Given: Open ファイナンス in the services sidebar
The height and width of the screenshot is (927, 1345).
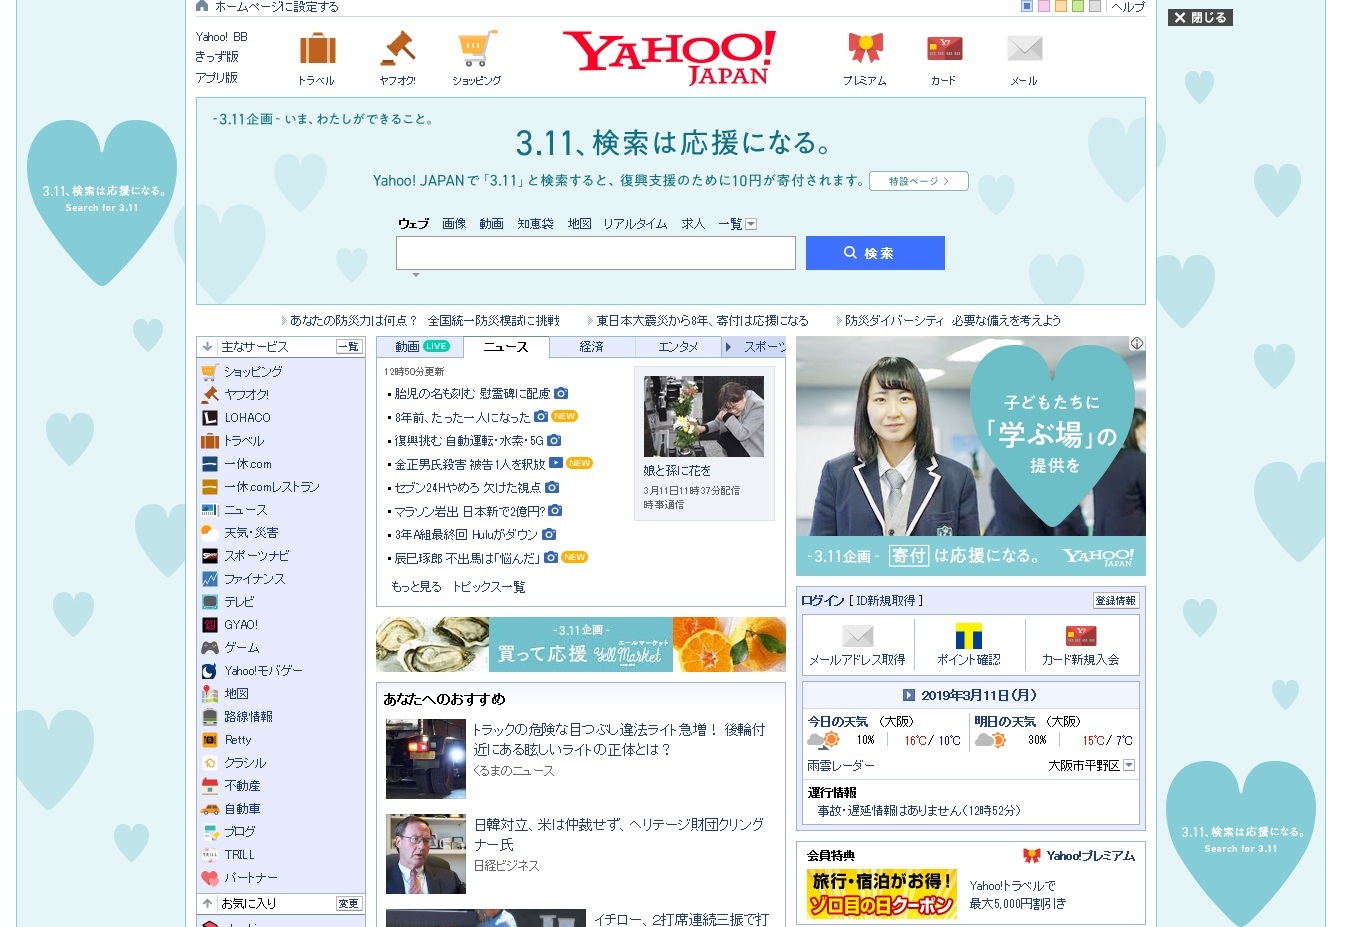Looking at the screenshot, I should click(x=254, y=579).
